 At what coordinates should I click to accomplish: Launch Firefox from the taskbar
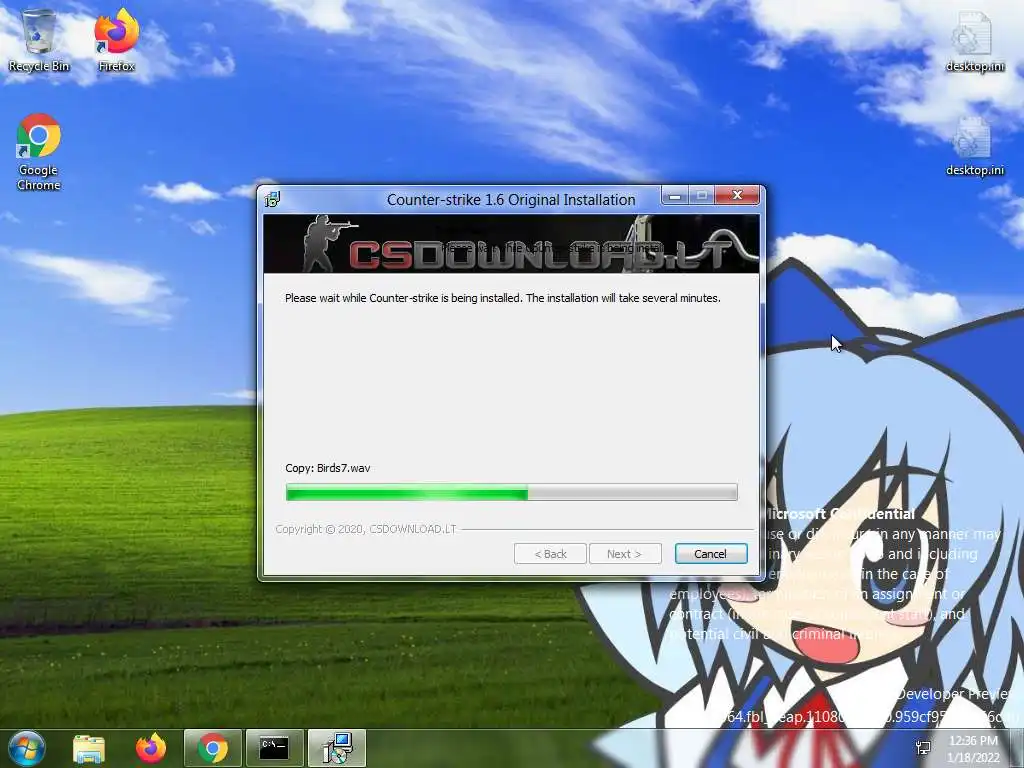click(151, 748)
